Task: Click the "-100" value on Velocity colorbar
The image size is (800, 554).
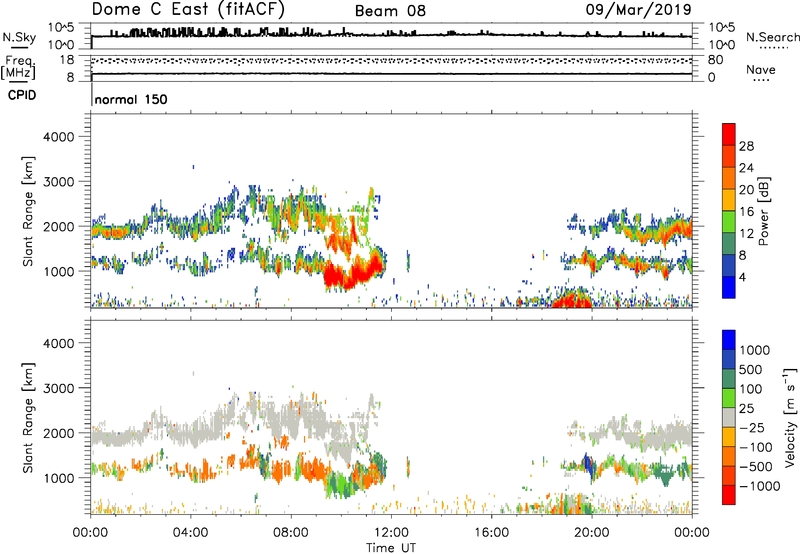Action: pyautogui.click(x=756, y=447)
